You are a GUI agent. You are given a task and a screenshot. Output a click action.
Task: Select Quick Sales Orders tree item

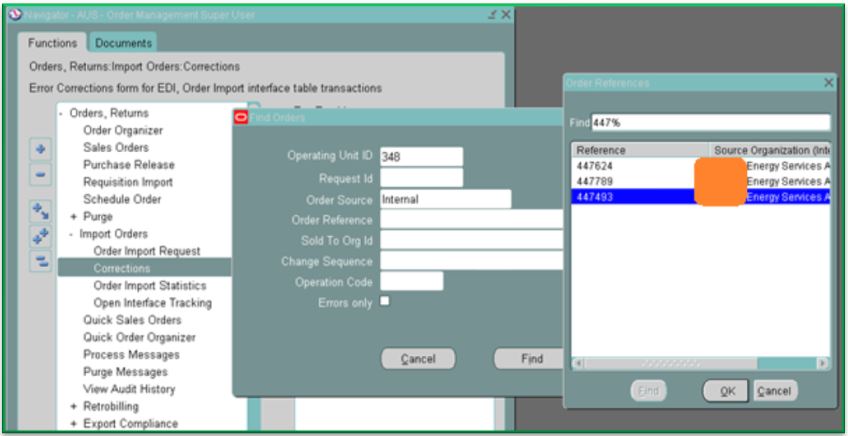(x=132, y=320)
